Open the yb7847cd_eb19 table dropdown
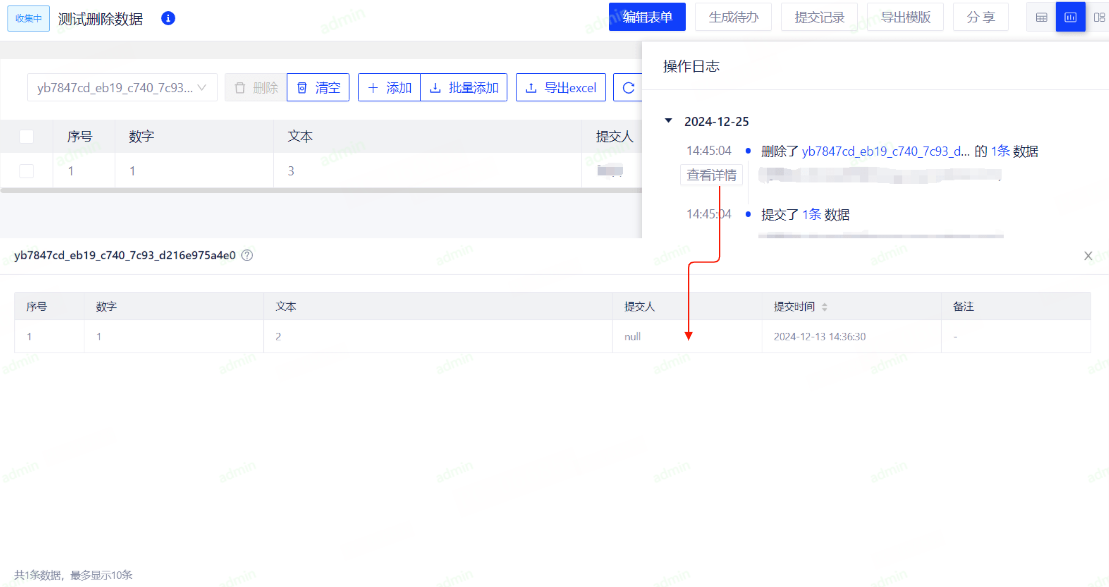The height and width of the screenshot is (587, 1109). (x=122, y=88)
